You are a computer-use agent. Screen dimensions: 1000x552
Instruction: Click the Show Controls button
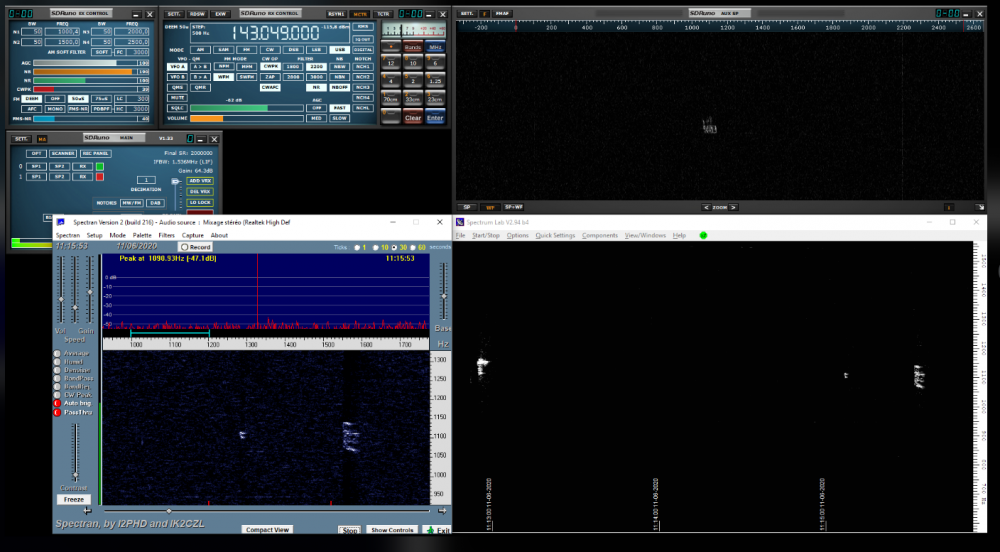[391, 530]
